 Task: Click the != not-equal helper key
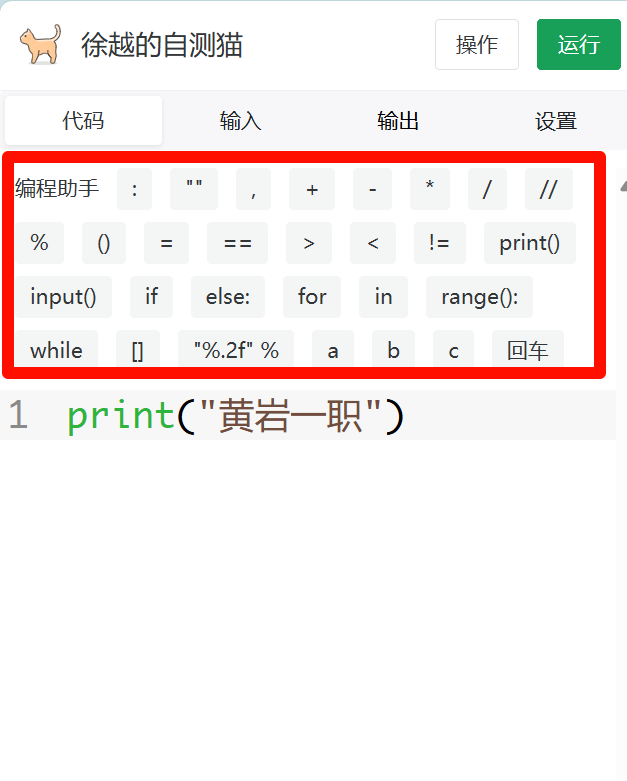438,243
